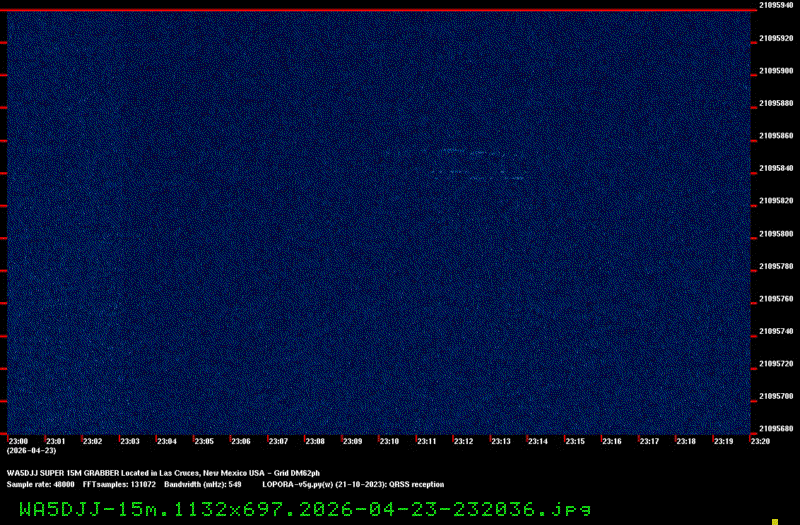Screen dimensions: 800x525
Task: Select the 23:04 time axis label
Action: [x=167, y=441]
